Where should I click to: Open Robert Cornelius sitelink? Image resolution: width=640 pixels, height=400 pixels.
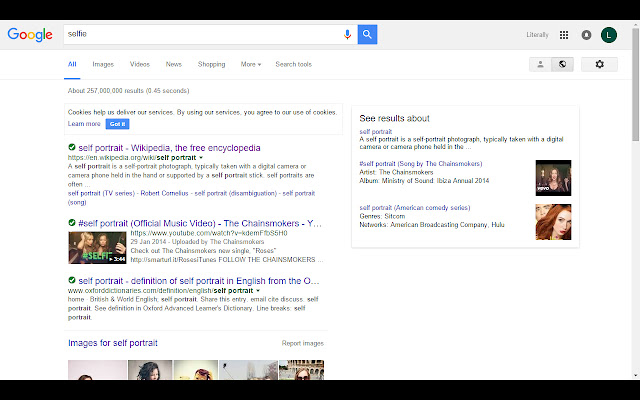click(164, 193)
